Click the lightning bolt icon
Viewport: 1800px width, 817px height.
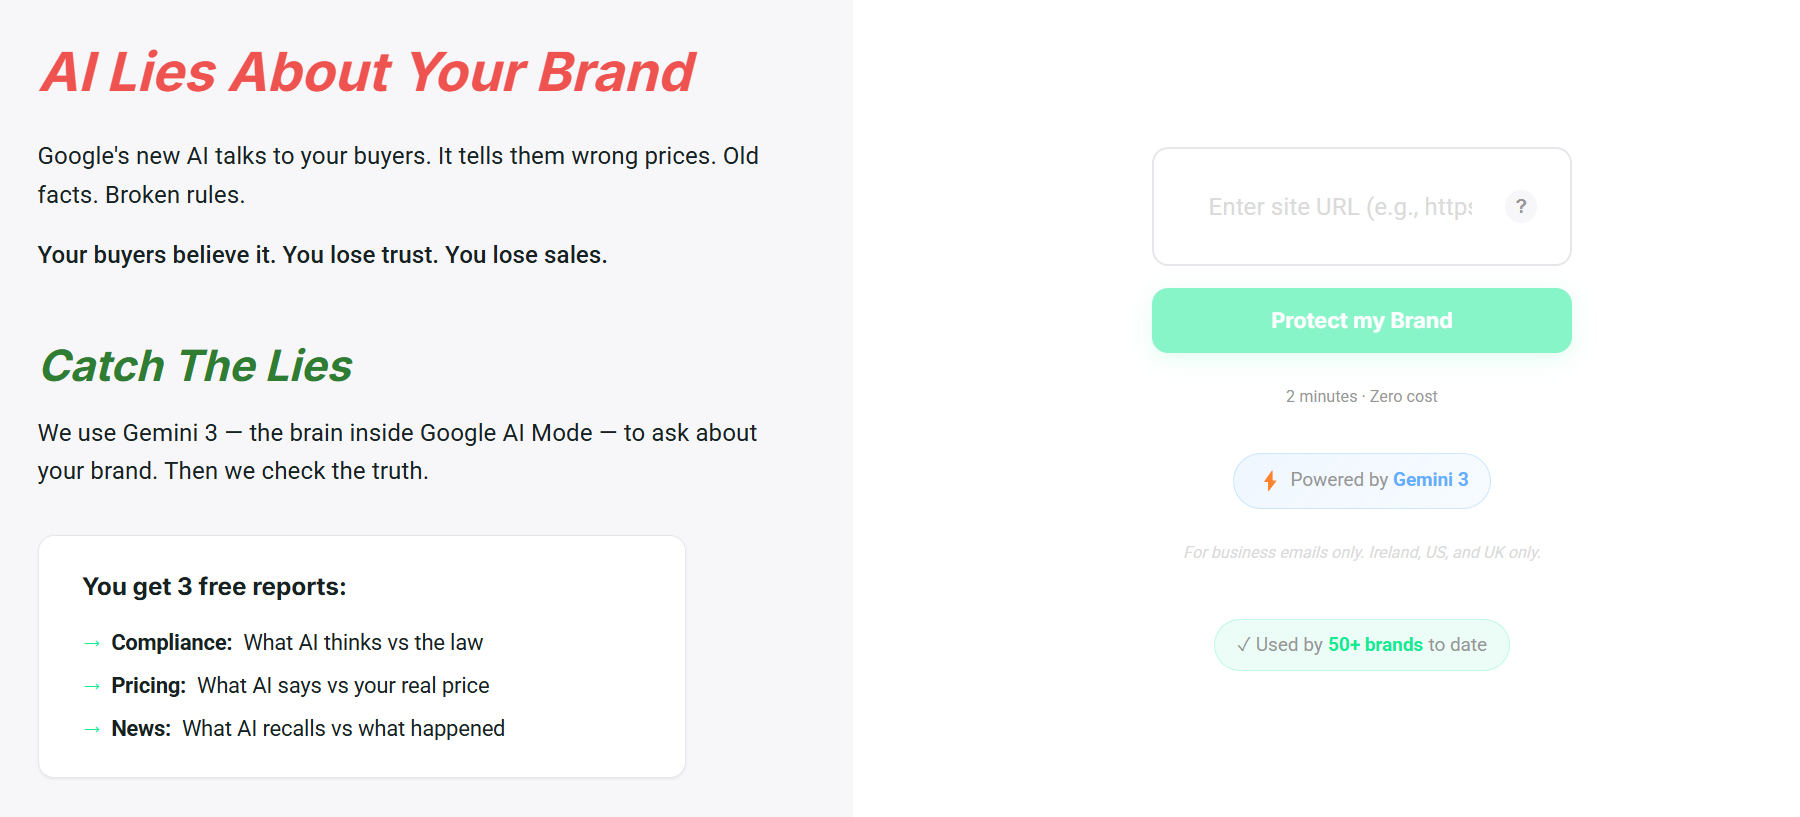pyautogui.click(x=1270, y=481)
